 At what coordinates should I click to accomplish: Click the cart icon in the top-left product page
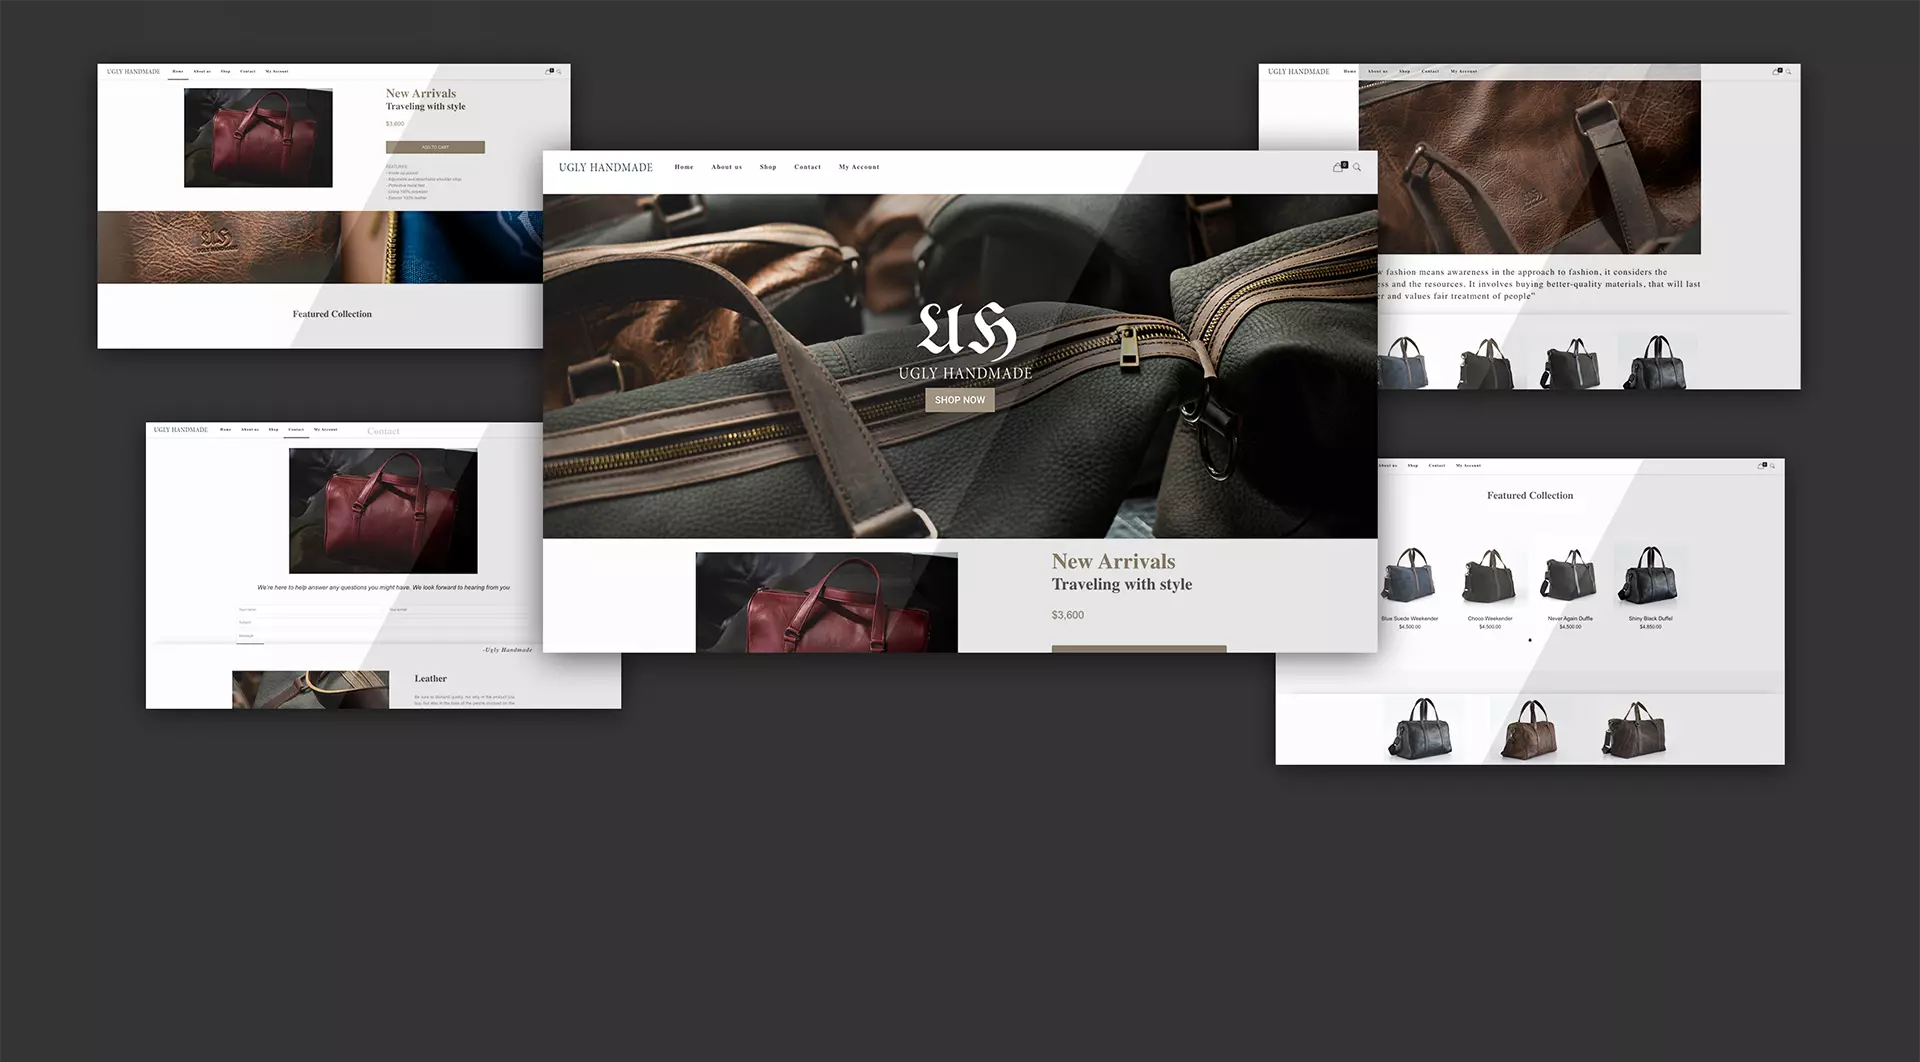click(548, 72)
